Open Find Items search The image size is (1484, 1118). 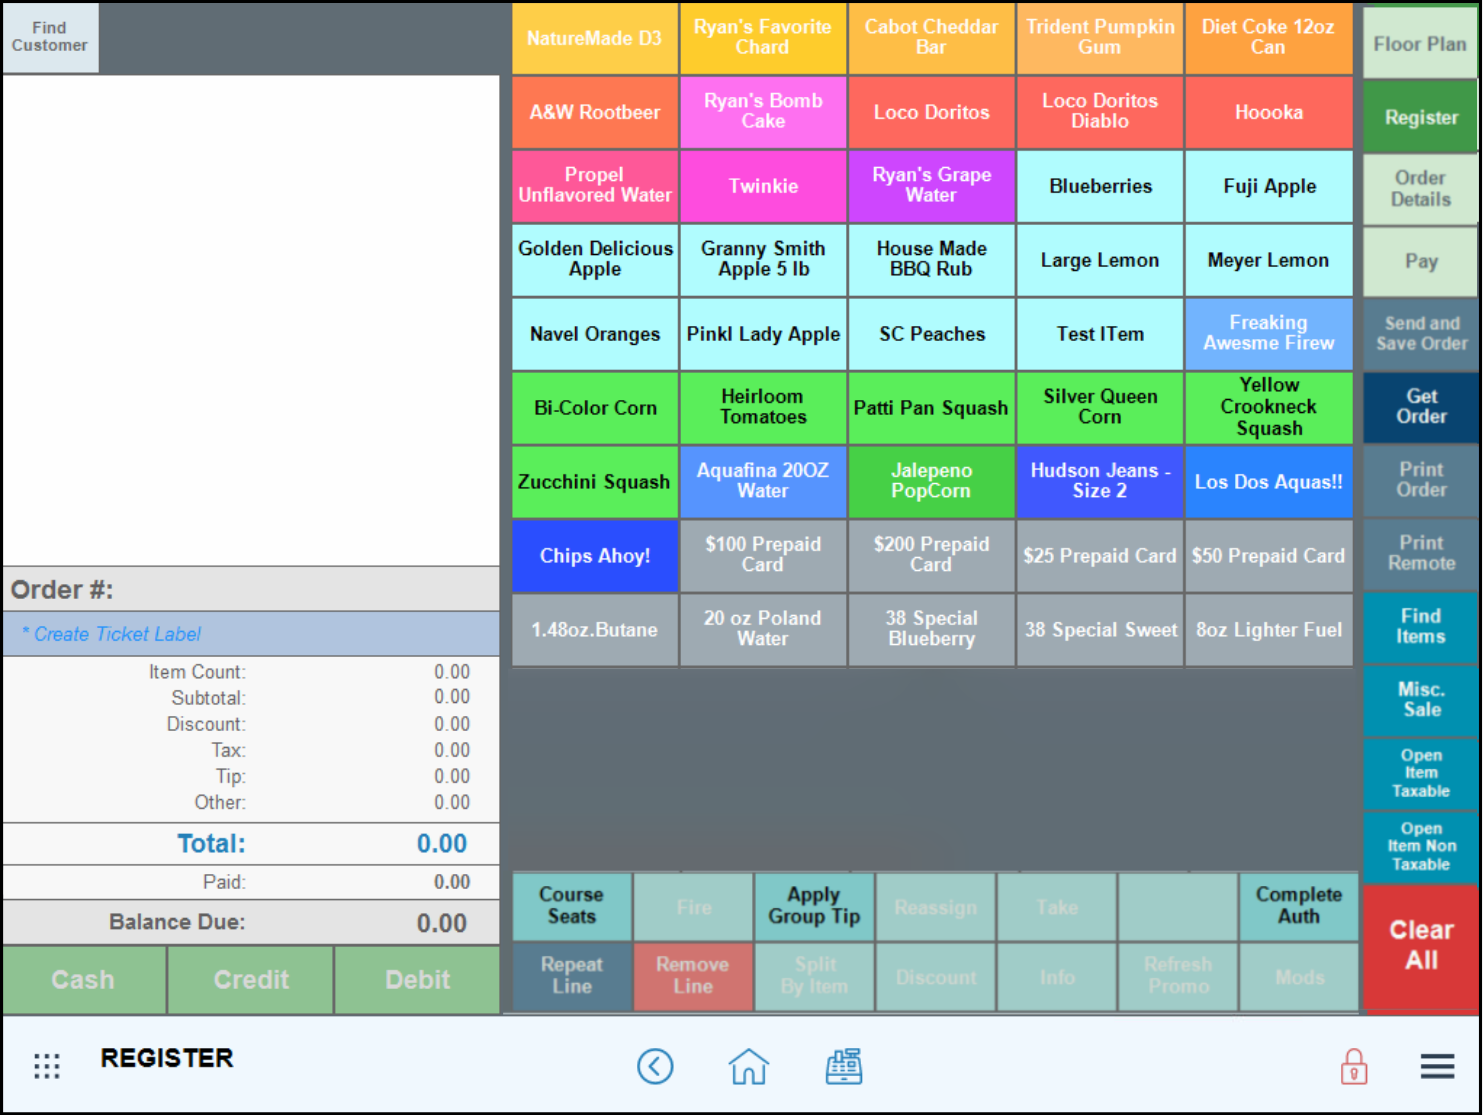click(1420, 626)
